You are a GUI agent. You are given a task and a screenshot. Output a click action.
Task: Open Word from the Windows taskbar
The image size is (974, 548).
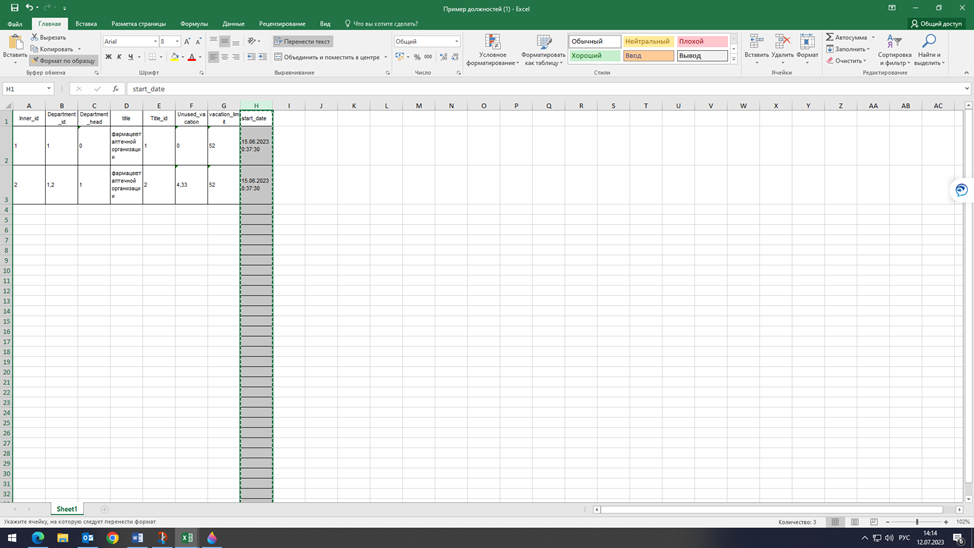[137, 538]
